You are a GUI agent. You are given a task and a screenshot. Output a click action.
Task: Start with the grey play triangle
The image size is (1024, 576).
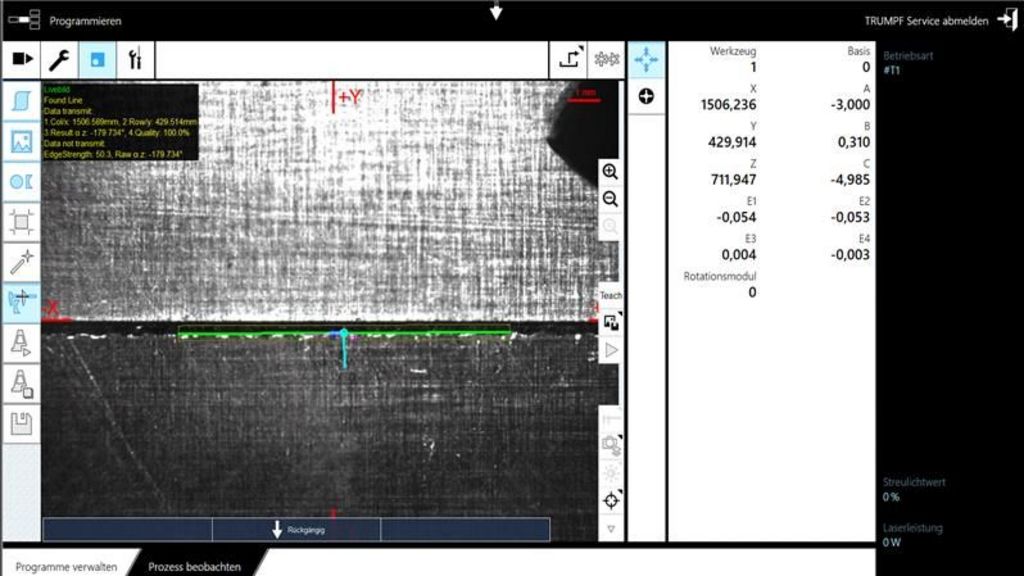click(611, 350)
